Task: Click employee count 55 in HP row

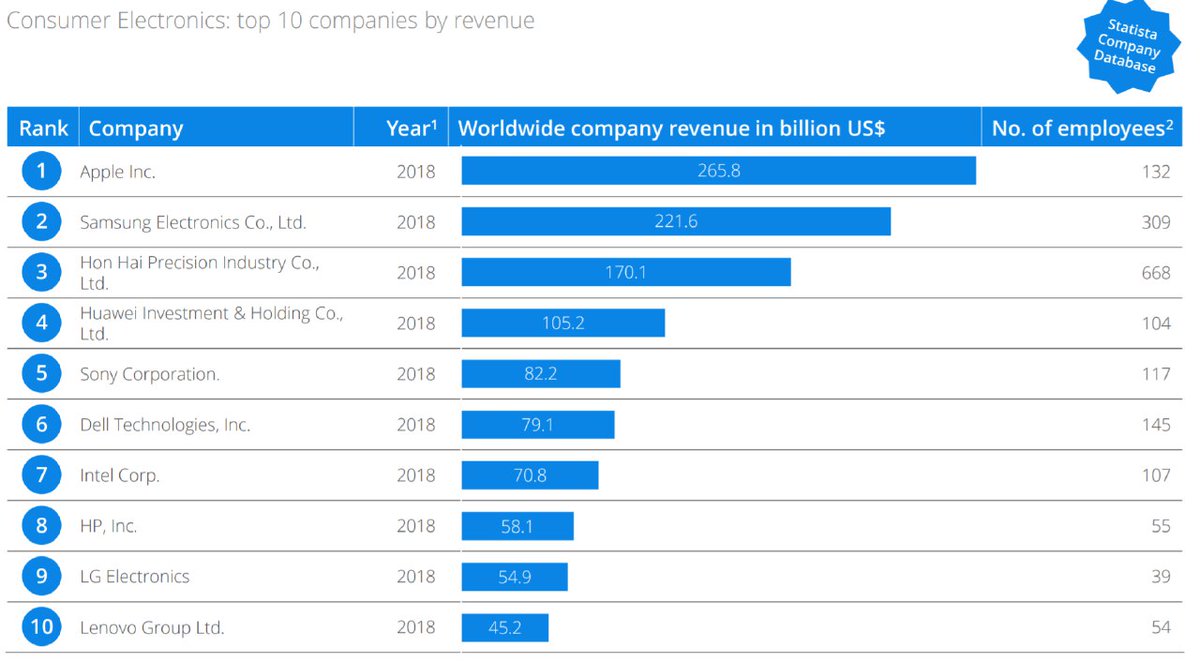Action: (1160, 526)
